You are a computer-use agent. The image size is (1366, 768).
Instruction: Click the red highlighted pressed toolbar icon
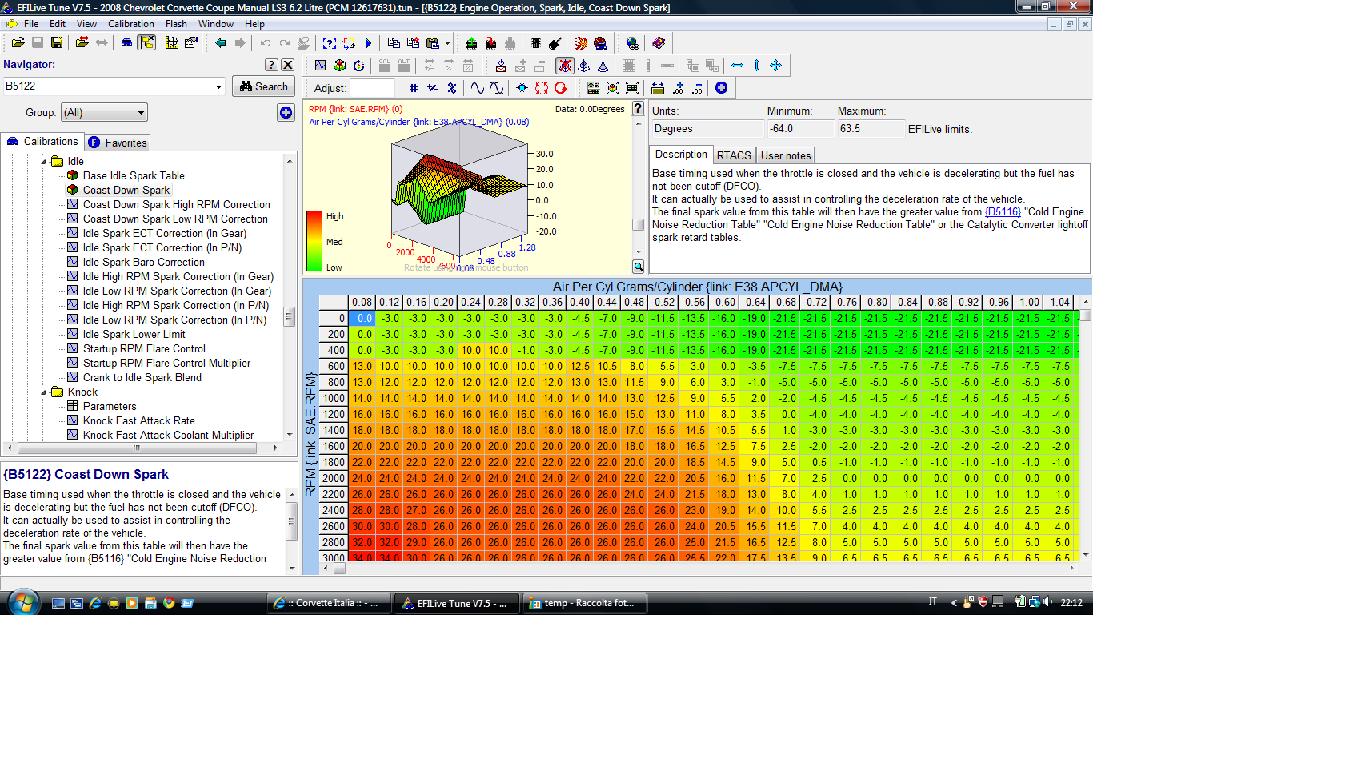[x=565, y=66]
